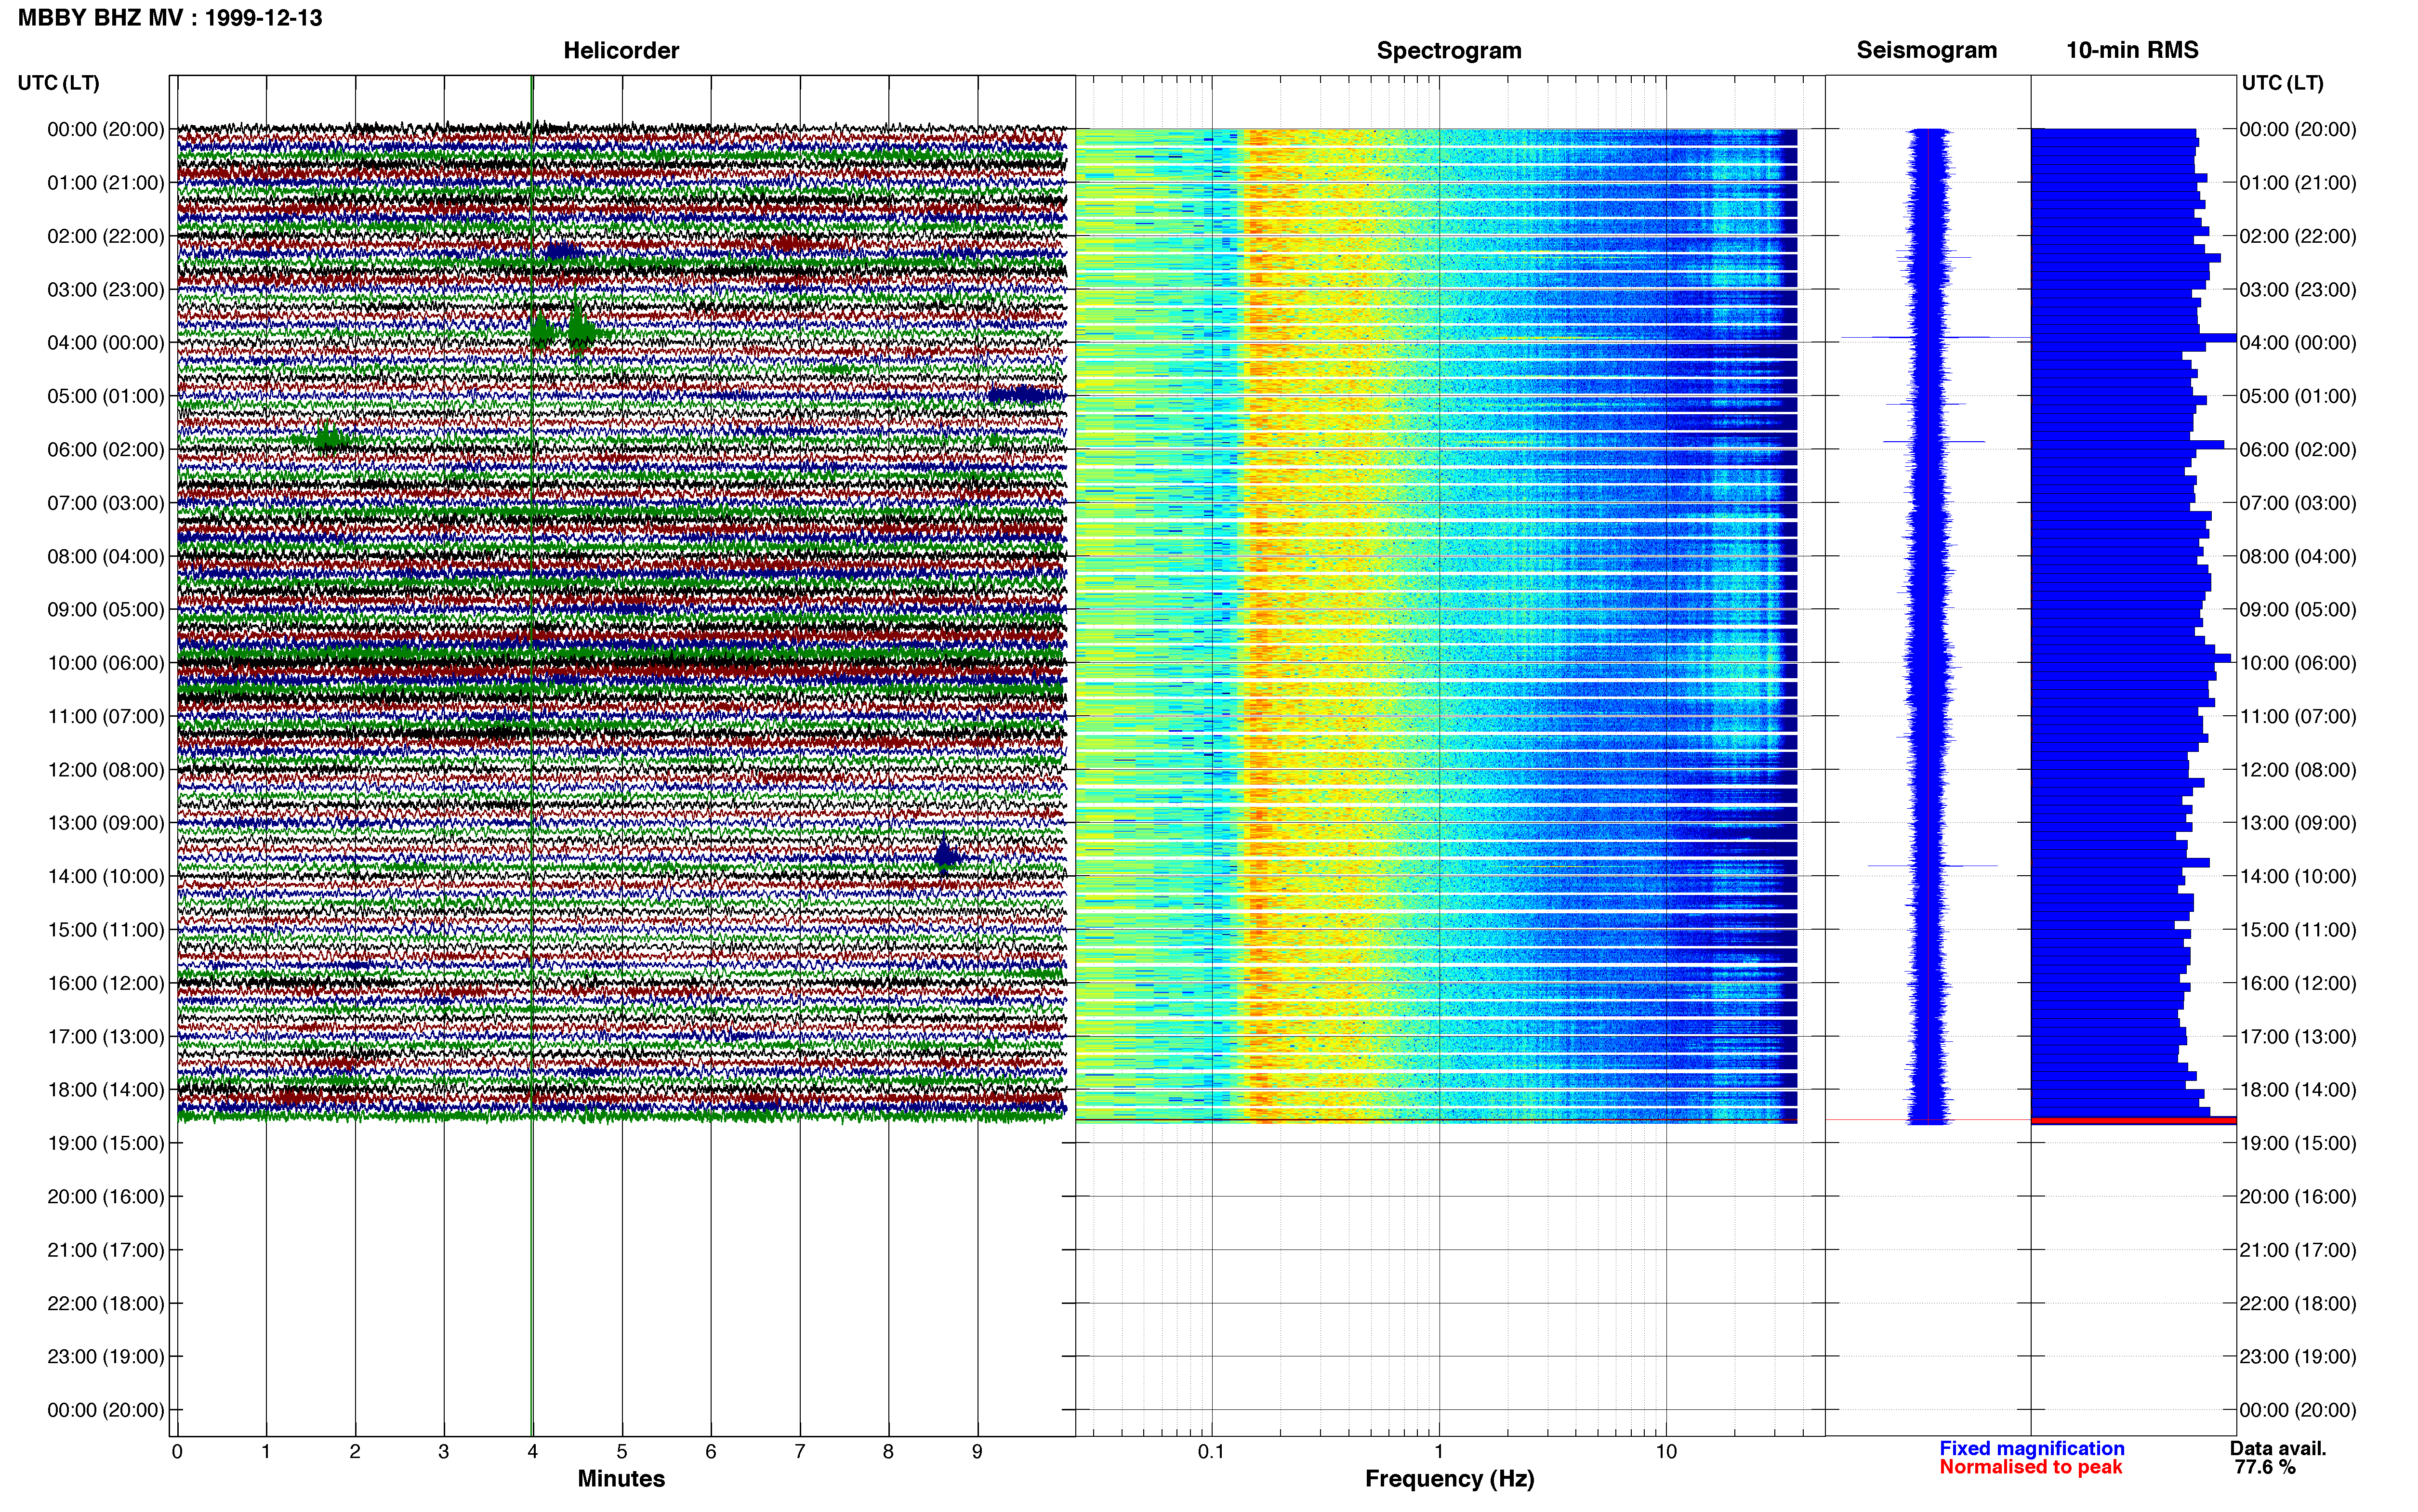Click right time label '06:00 (02:00)'

click(2298, 449)
